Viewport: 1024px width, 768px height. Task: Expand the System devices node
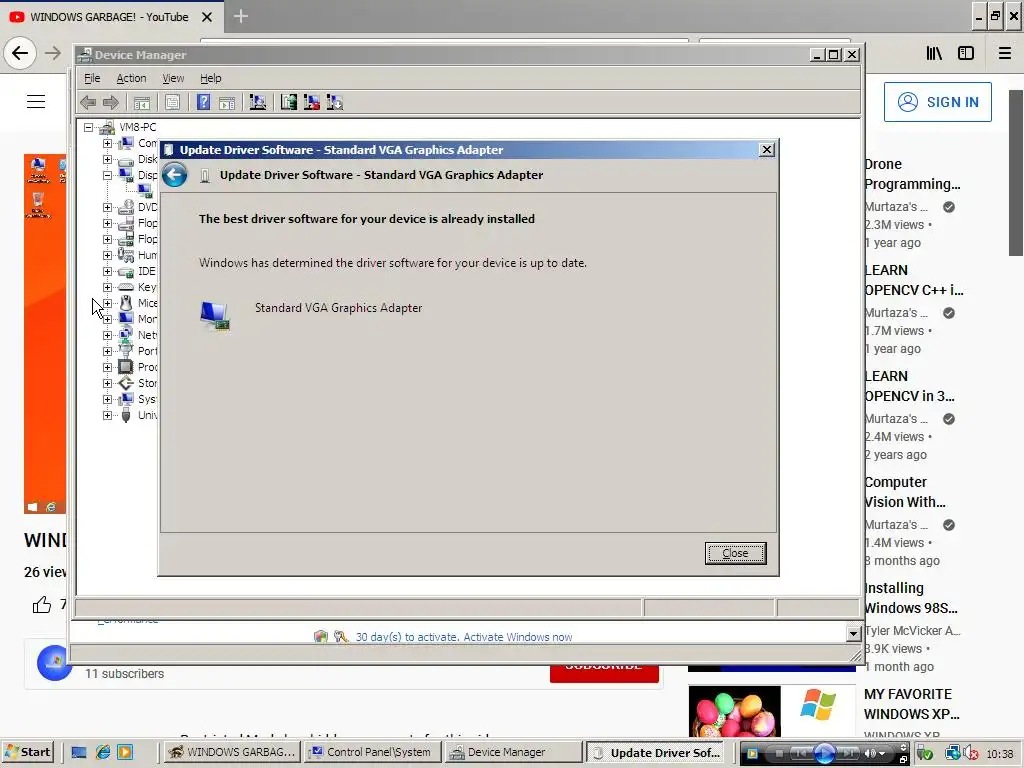coord(107,399)
